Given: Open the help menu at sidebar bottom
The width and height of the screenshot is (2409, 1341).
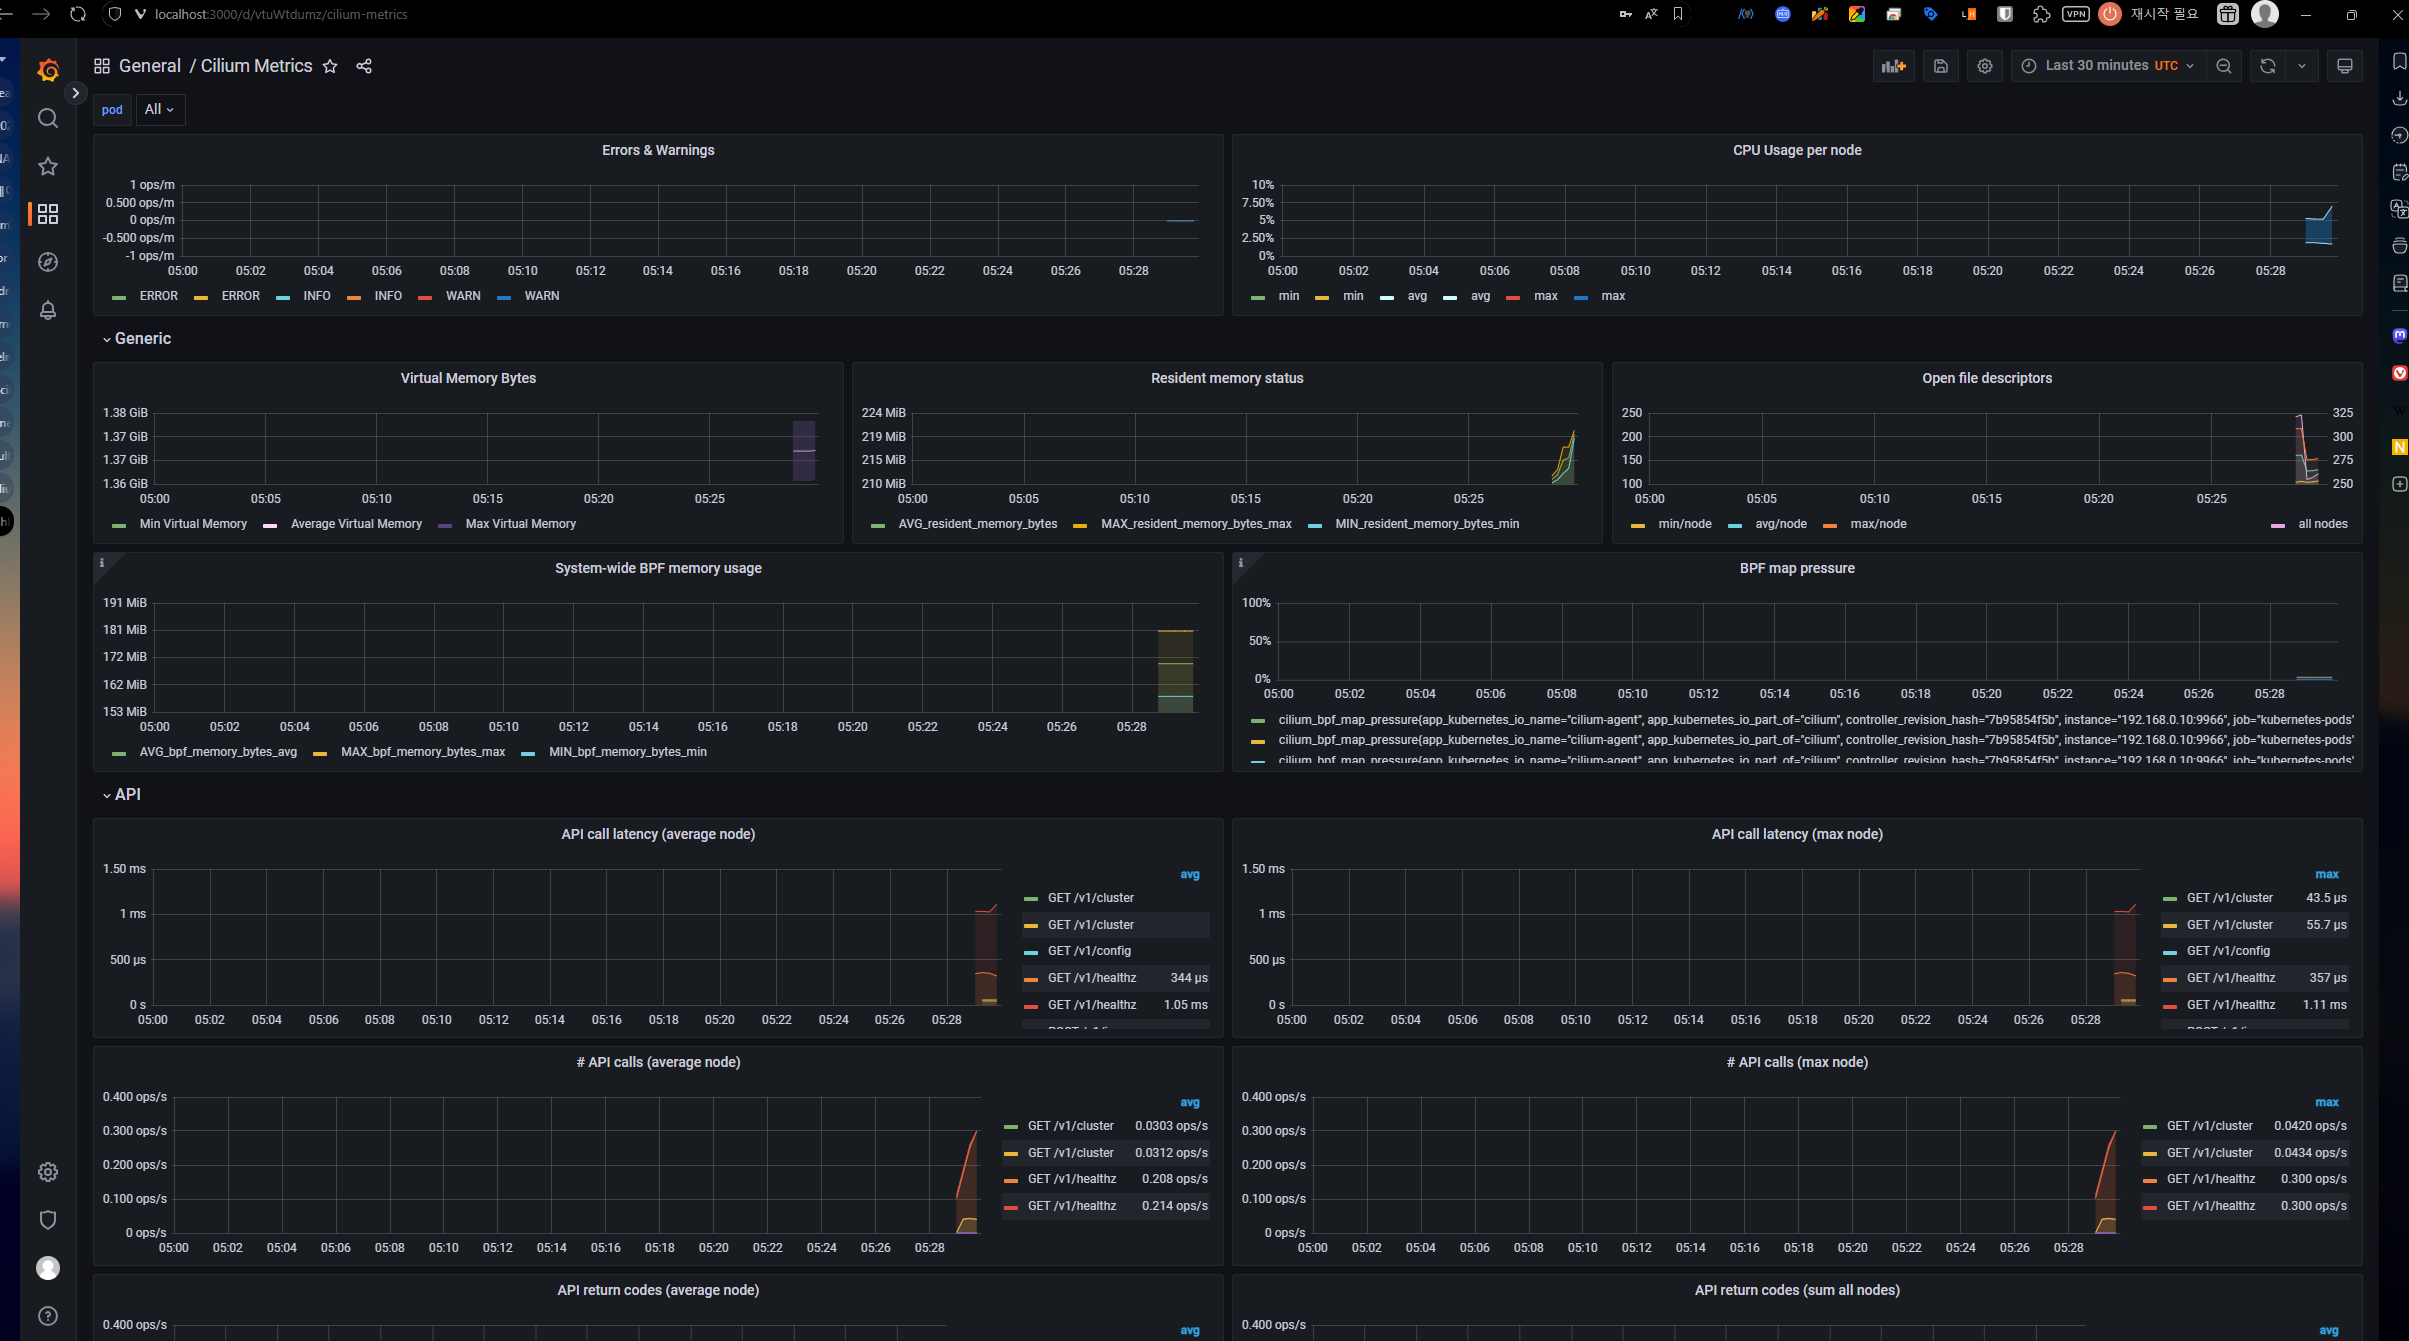Looking at the screenshot, I should coord(47,1315).
